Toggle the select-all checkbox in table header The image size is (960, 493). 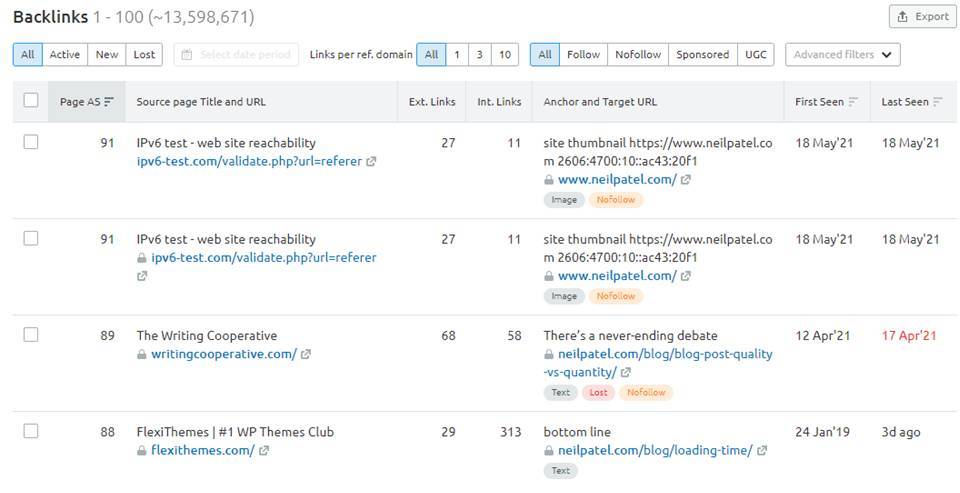click(x=31, y=100)
